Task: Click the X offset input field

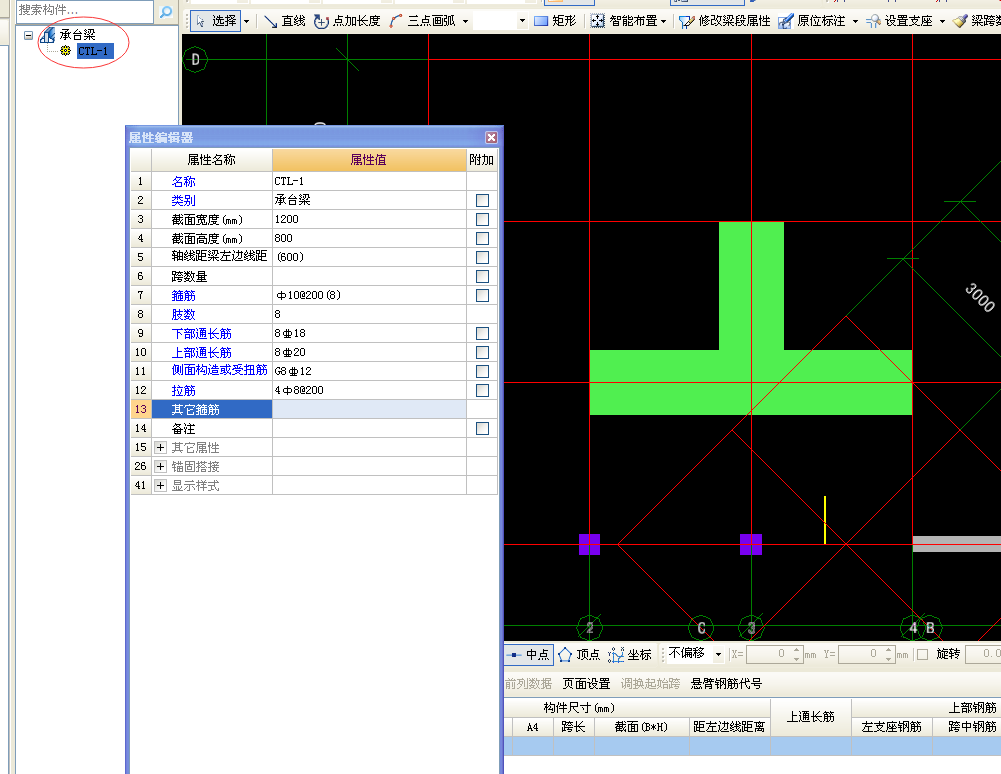Action: click(768, 654)
